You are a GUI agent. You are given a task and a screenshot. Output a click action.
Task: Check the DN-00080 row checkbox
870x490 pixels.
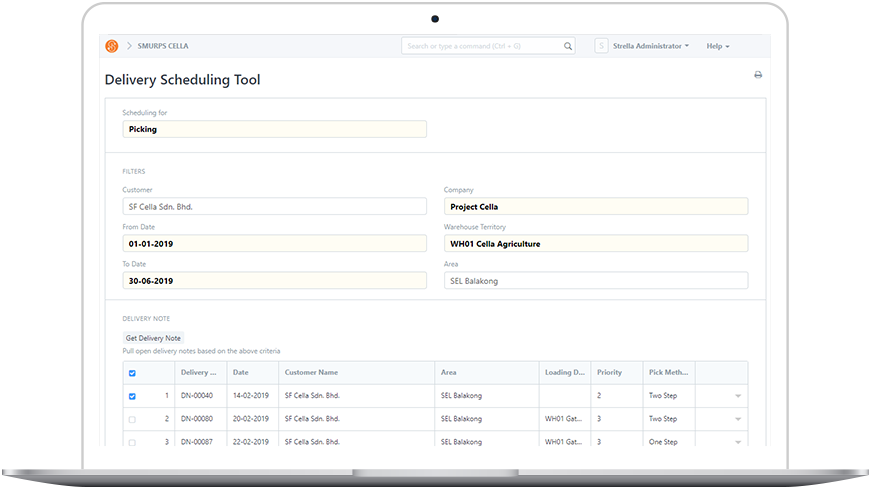(x=132, y=419)
